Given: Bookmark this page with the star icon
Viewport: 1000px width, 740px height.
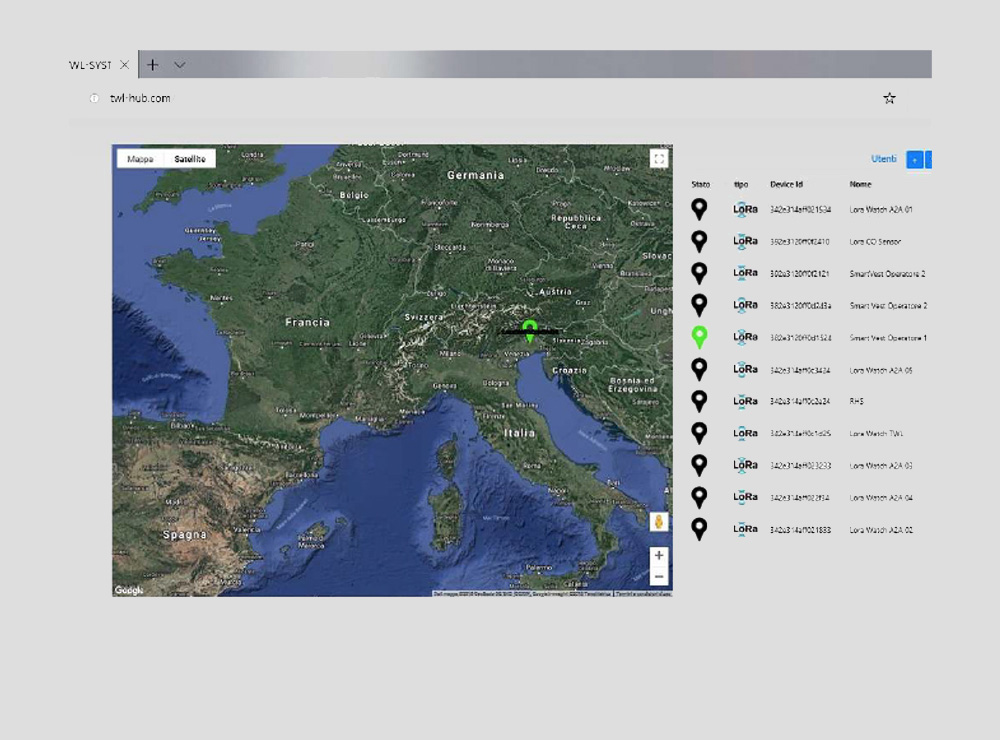Looking at the screenshot, I should point(889,98).
